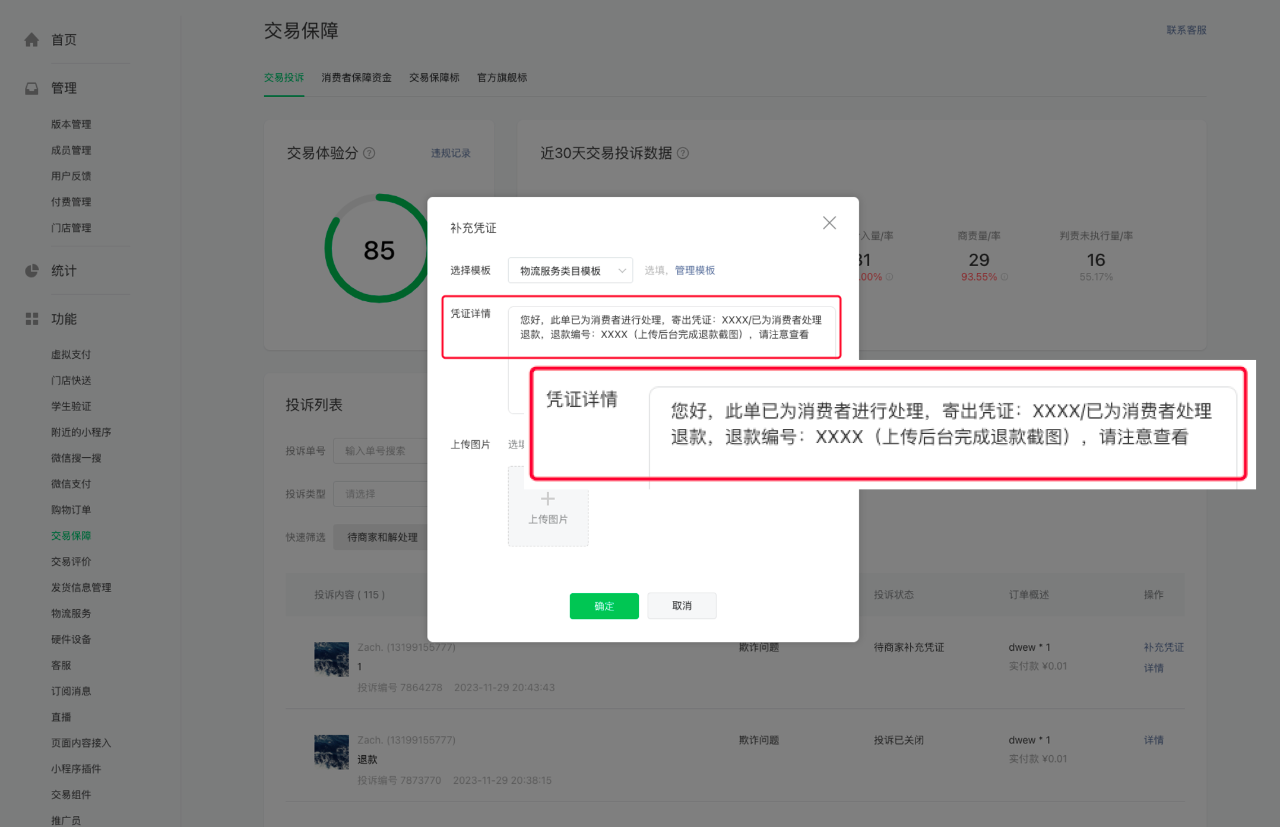The height and width of the screenshot is (828, 1280).
Task: Click the plus icon to upload image
Action: [548, 499]
